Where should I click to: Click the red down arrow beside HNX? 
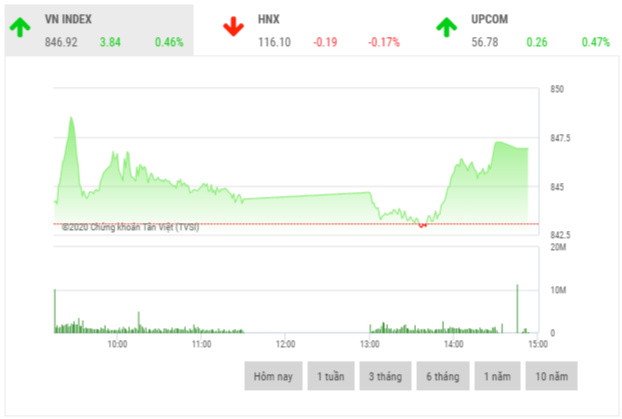[233, 28]
